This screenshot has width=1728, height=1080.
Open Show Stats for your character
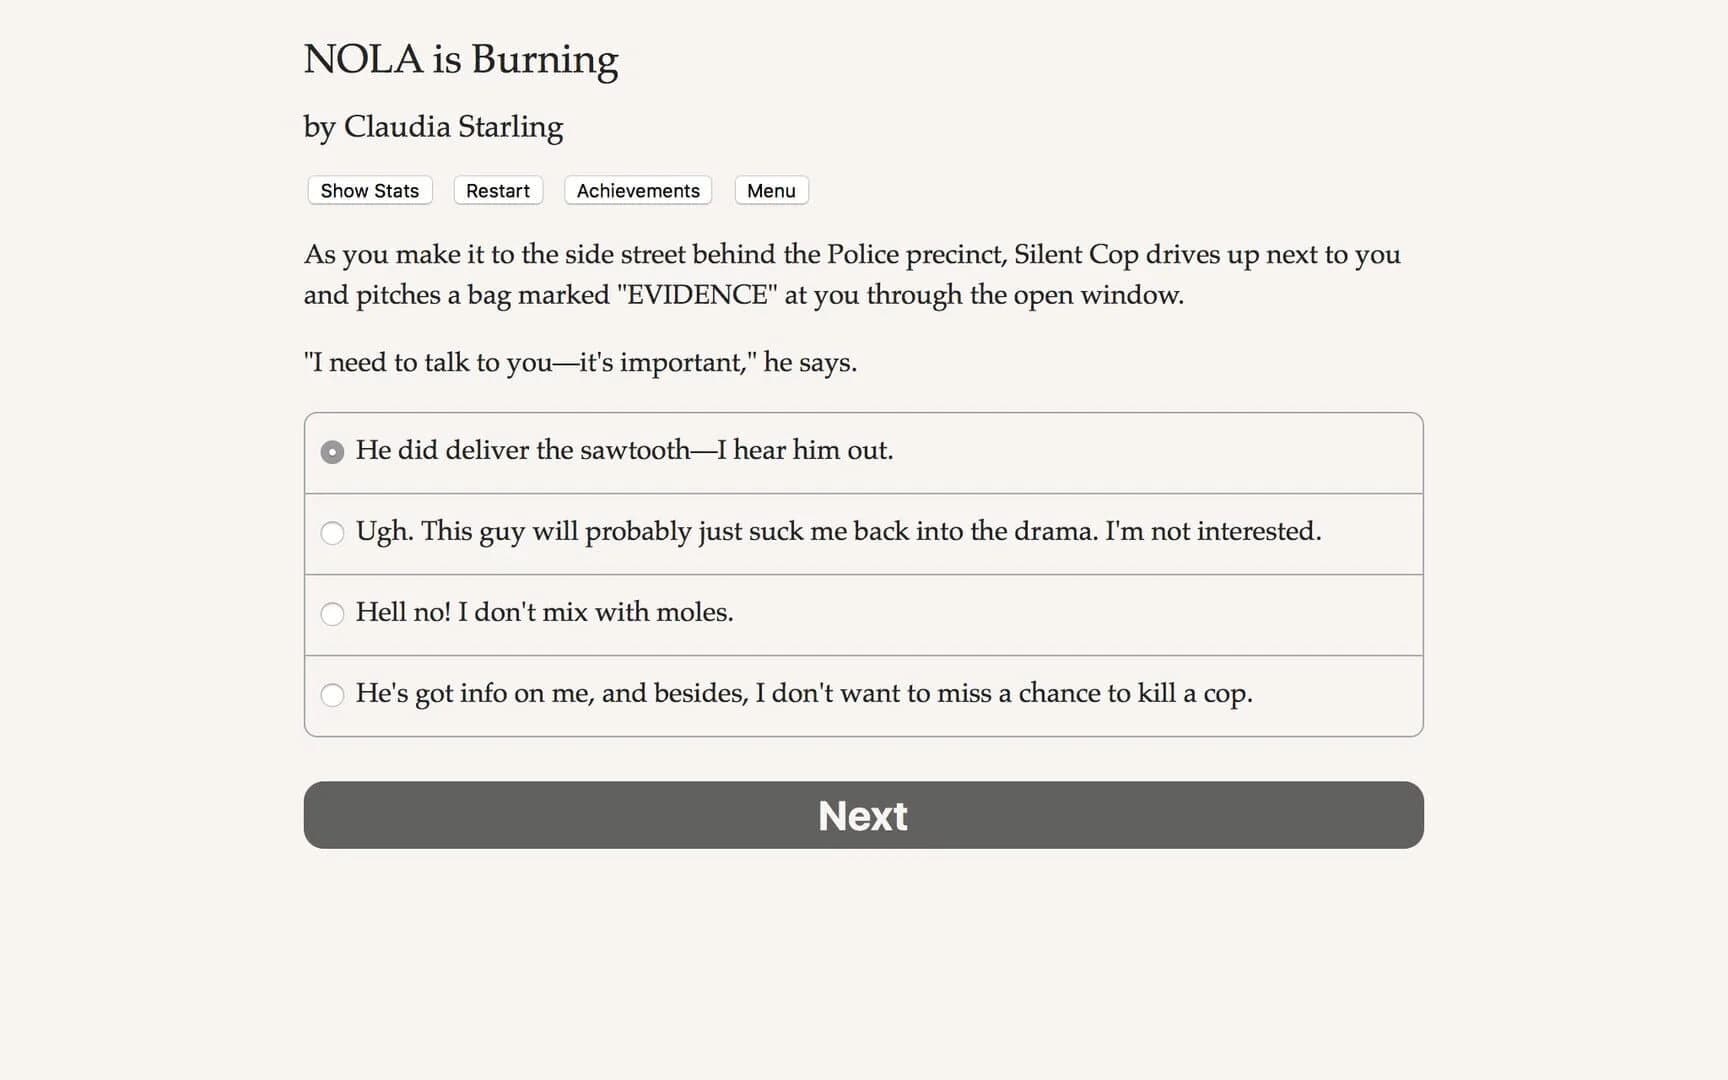coord(369,190)
